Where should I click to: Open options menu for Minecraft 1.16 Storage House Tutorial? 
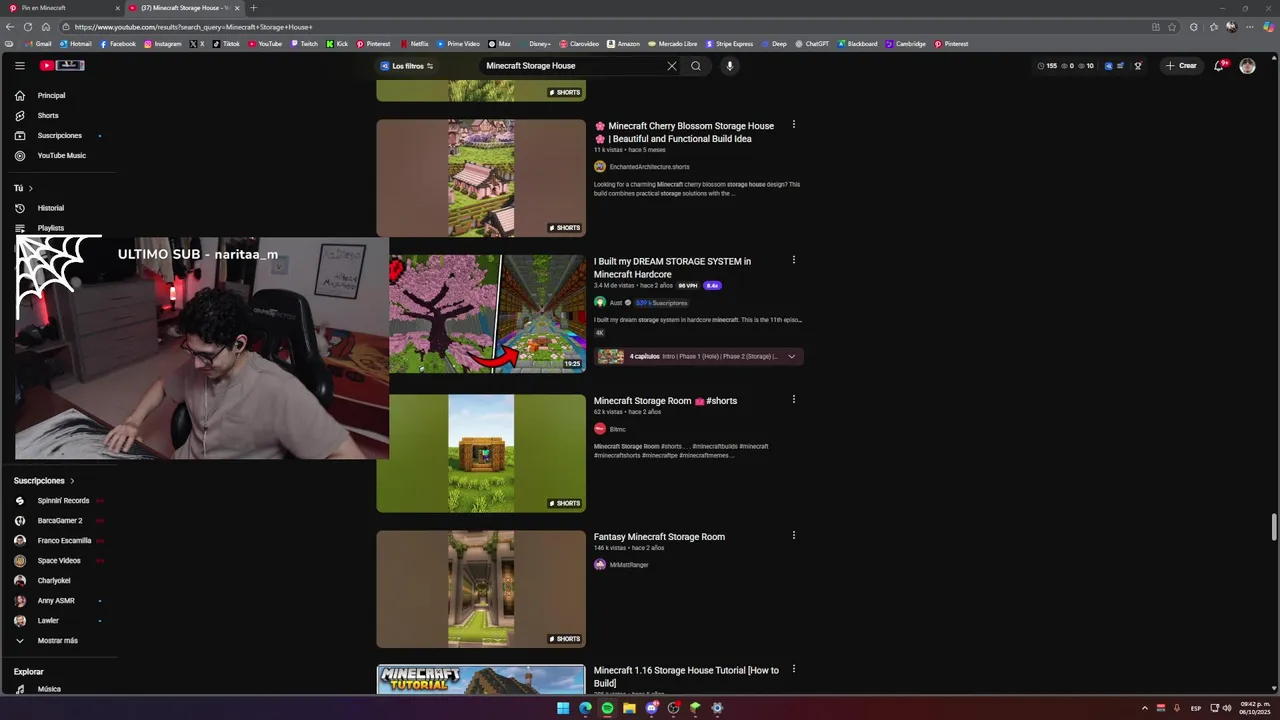(794, 669)
